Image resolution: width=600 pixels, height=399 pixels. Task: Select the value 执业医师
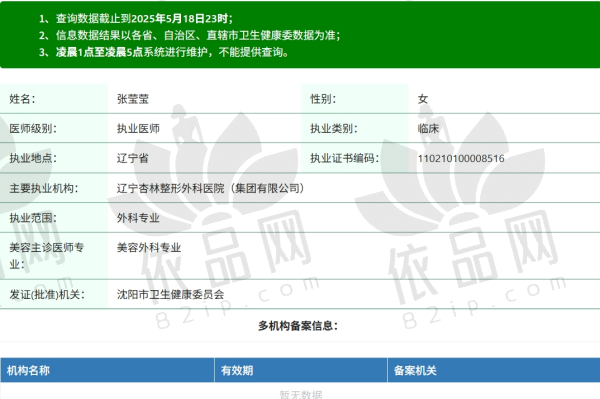(138, 129)
